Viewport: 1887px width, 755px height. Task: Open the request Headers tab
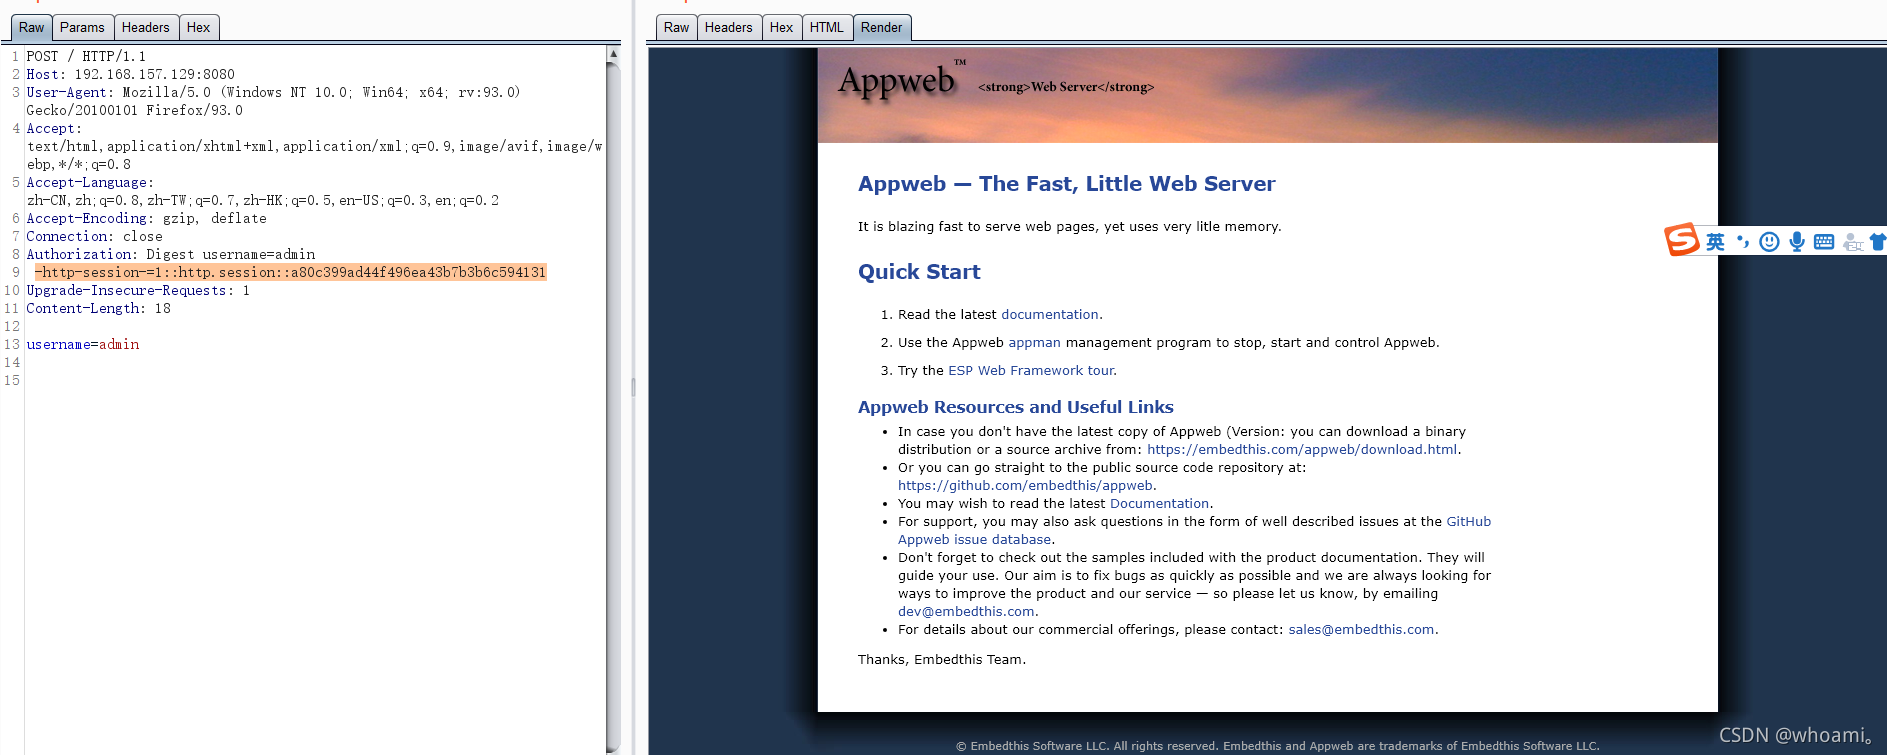click(146, 27)
